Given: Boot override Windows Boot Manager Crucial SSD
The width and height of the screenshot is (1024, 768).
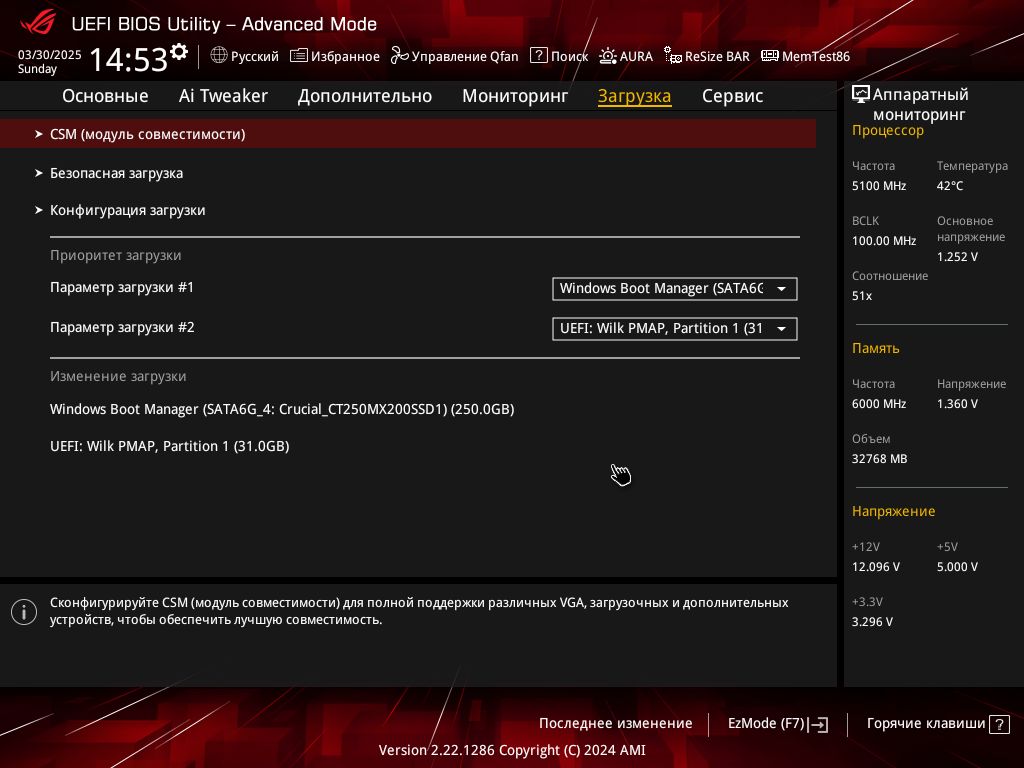Looking at the screenshot, I should (282, 409).
